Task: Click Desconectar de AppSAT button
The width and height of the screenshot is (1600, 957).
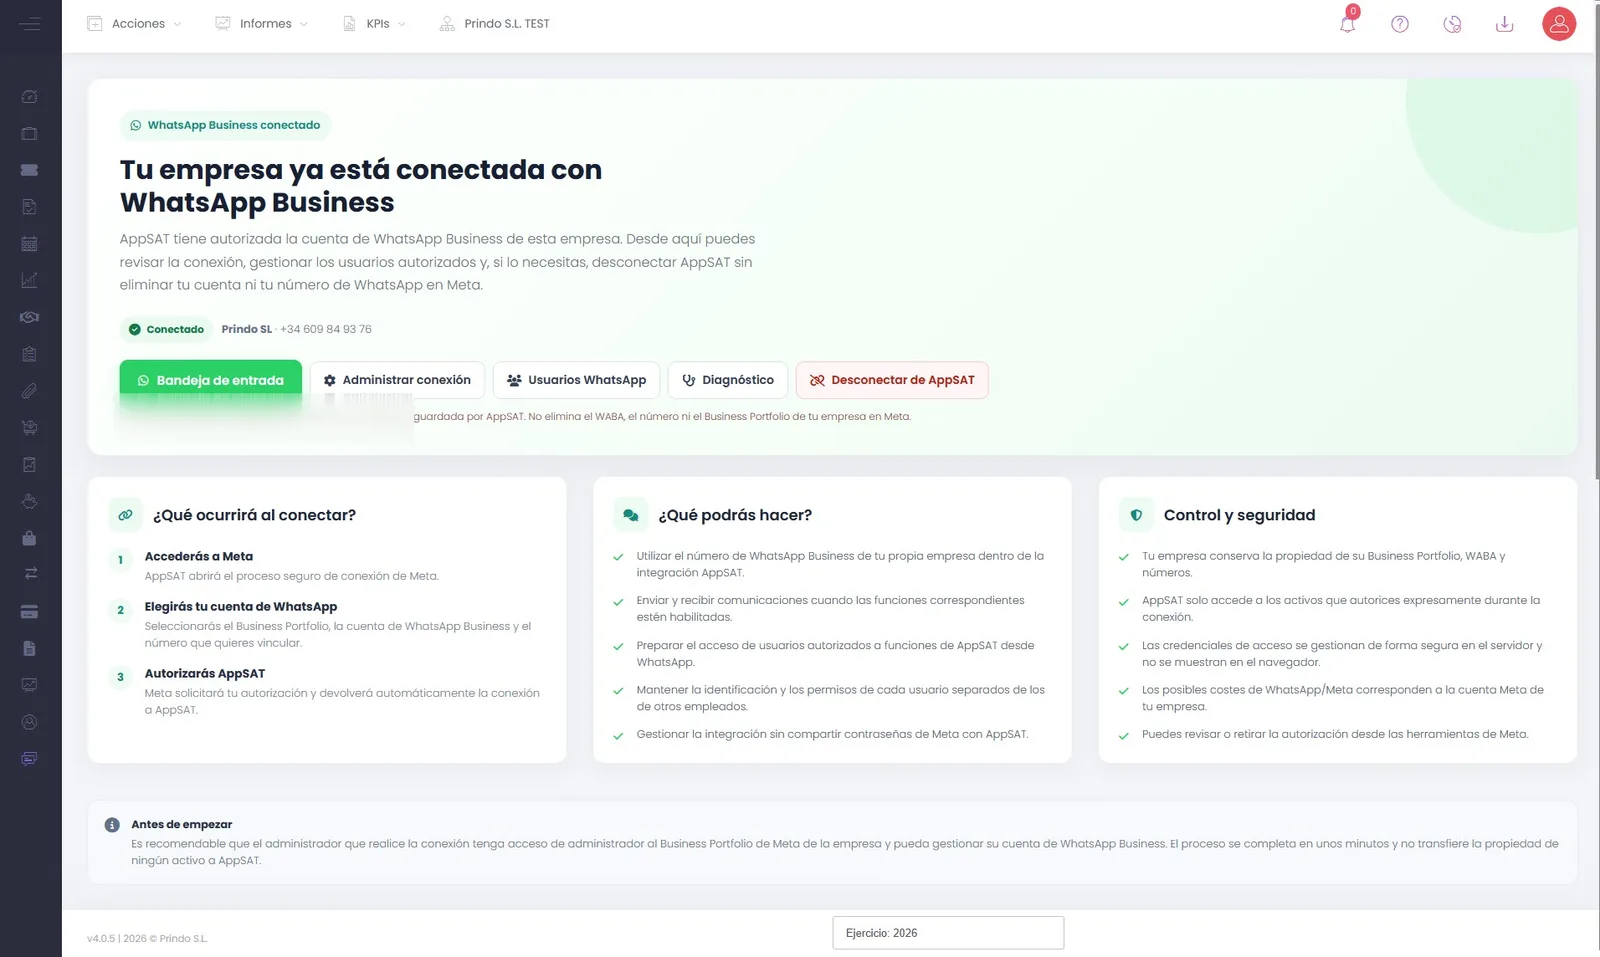Action: [892, 380]
